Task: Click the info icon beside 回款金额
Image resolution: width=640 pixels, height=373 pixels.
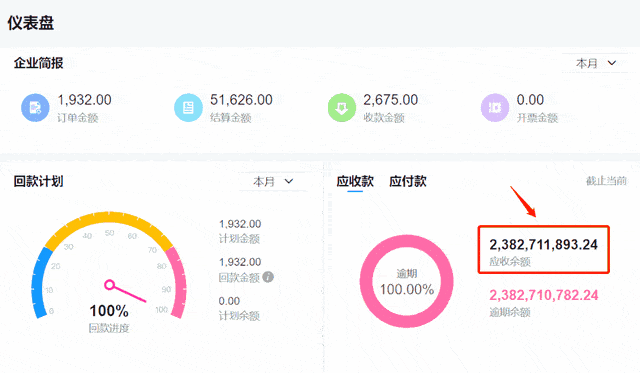Action: click(x=268, y=277)
